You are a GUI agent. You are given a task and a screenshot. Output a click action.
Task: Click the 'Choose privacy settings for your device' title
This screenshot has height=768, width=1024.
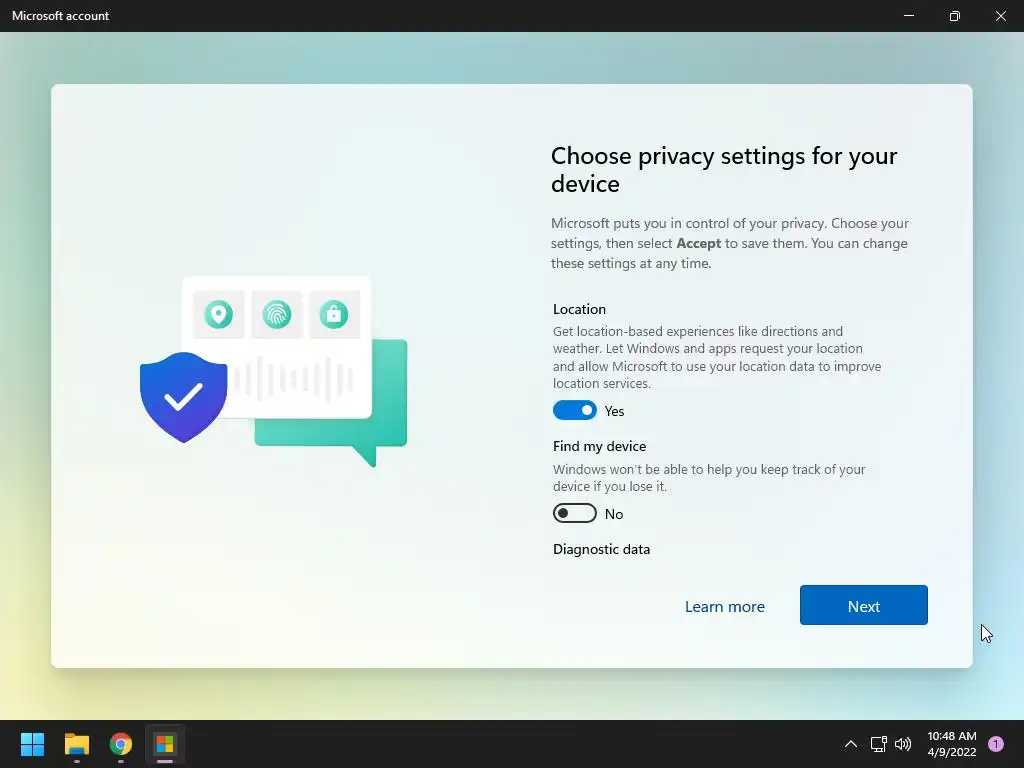point(724,170)
